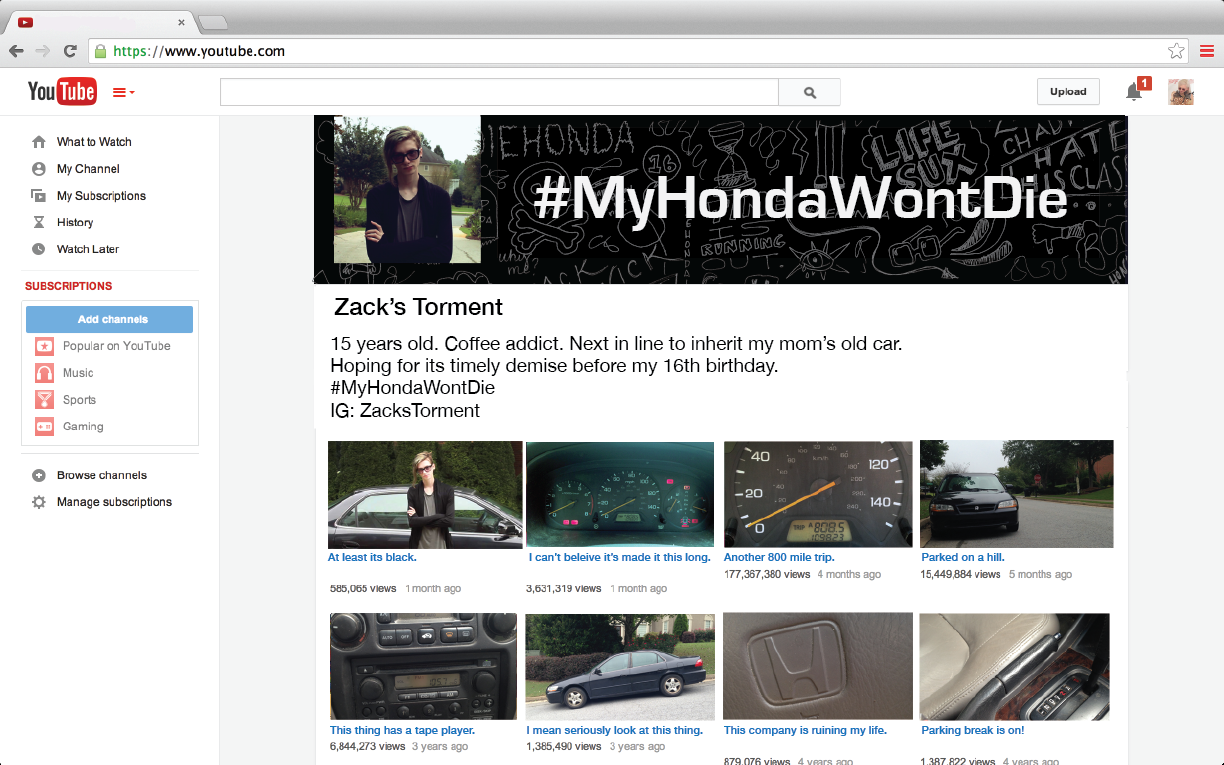This screenshot has width=1224, height=765.
Task: Open account avatar in top right
Action: pyautogui.click(x=1181, y=92)
